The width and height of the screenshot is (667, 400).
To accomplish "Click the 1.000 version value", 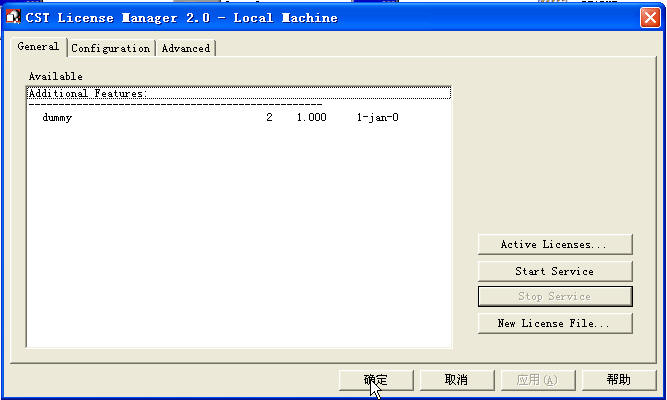I will point(311,117).
